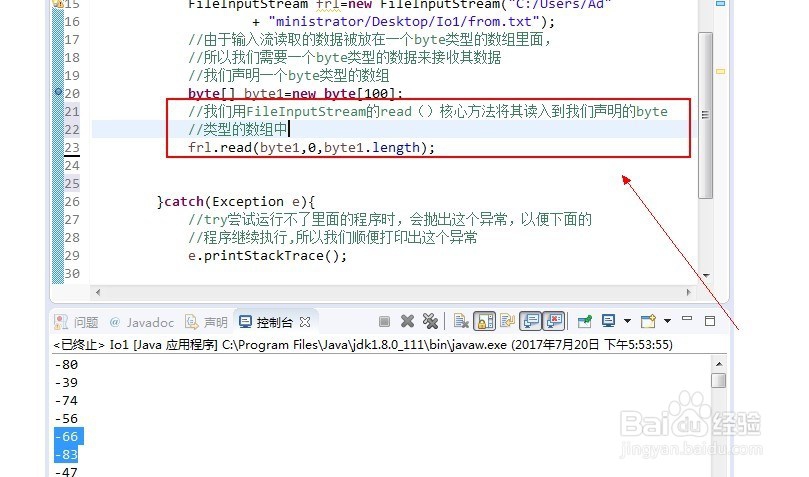
Task: Maximize the console panel
Action: (710, 321)
